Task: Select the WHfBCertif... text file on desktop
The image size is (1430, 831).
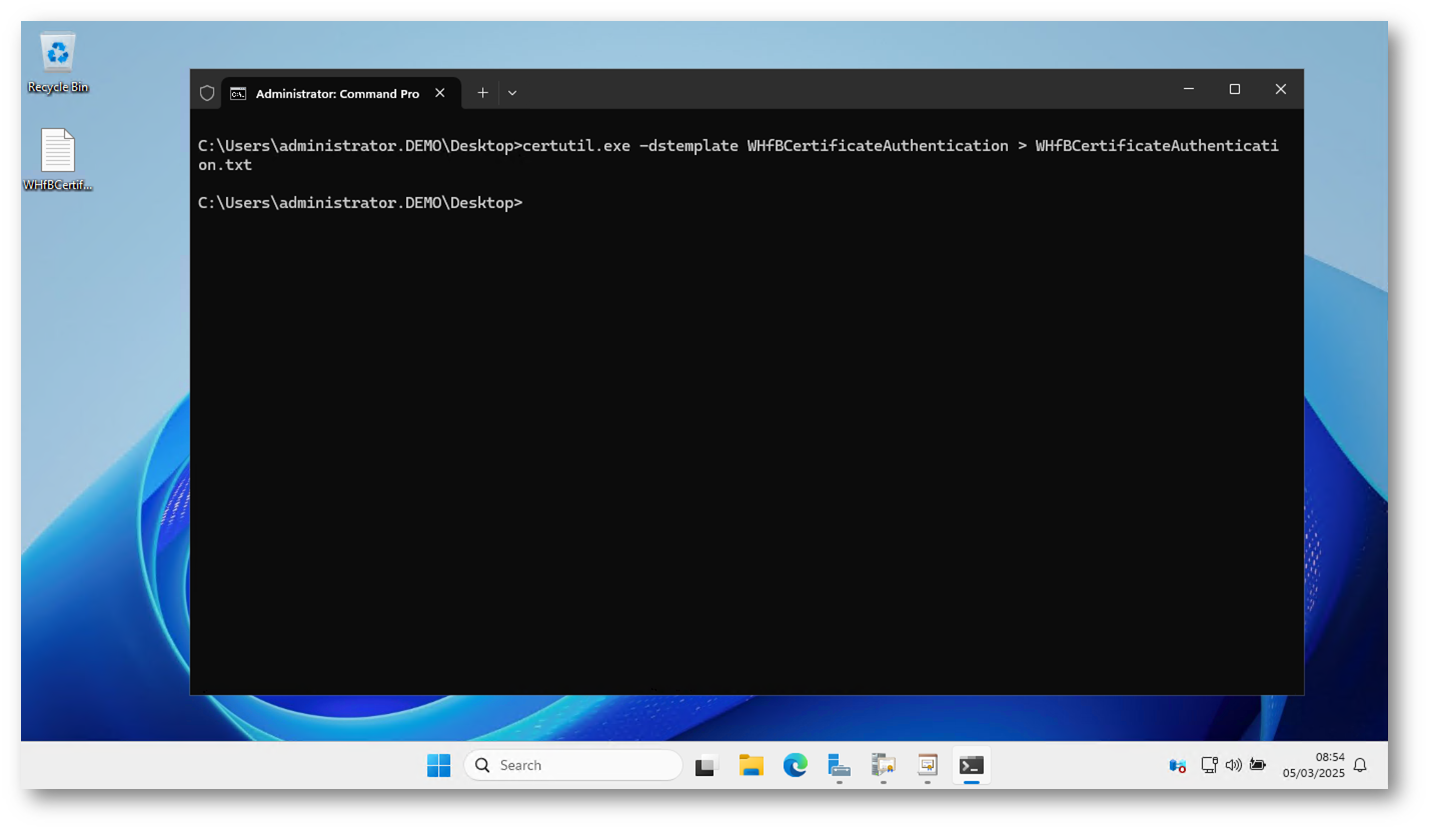Action: [57, 160]
